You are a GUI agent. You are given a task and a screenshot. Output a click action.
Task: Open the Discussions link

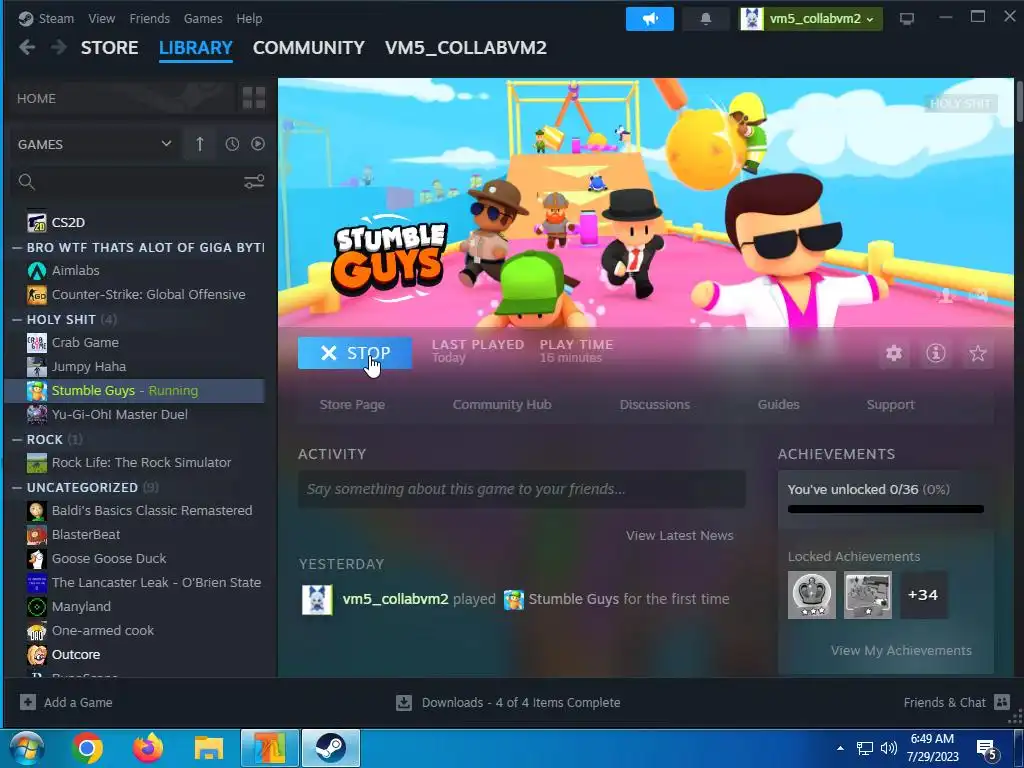(x=654, y=405)
